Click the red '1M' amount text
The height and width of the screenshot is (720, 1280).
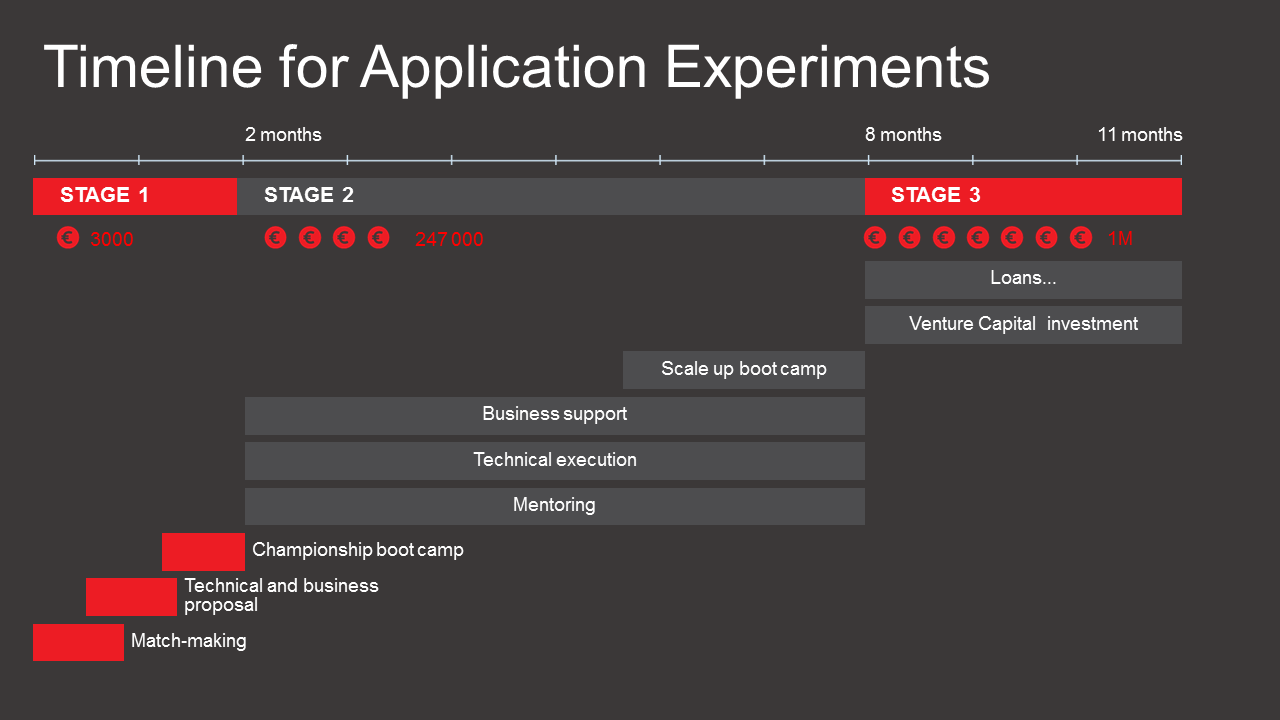(1120, 239)
